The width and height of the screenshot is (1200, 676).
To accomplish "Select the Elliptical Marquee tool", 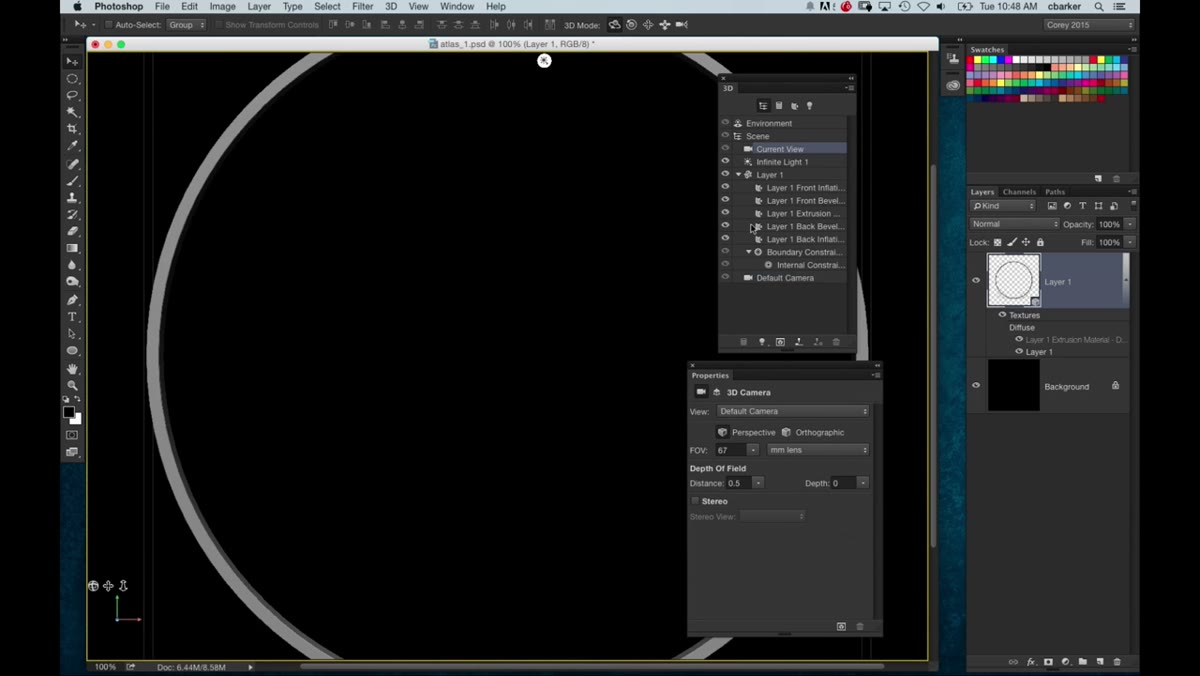I will point(72,79).
